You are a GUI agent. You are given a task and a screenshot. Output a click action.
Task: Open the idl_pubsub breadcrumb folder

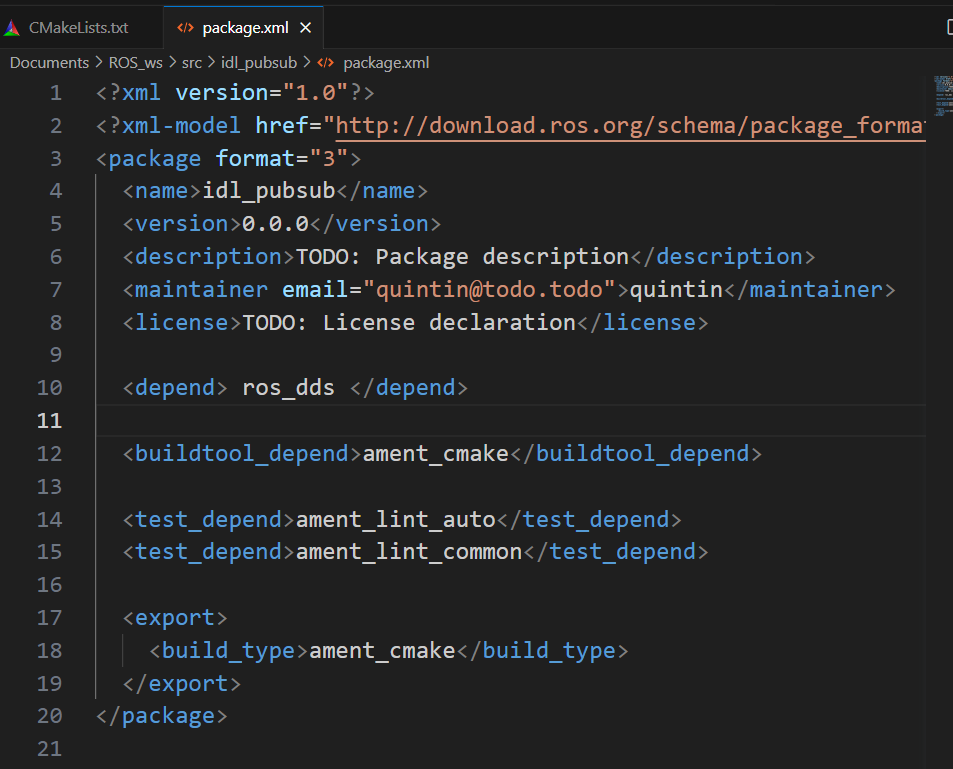pos(259,63)
